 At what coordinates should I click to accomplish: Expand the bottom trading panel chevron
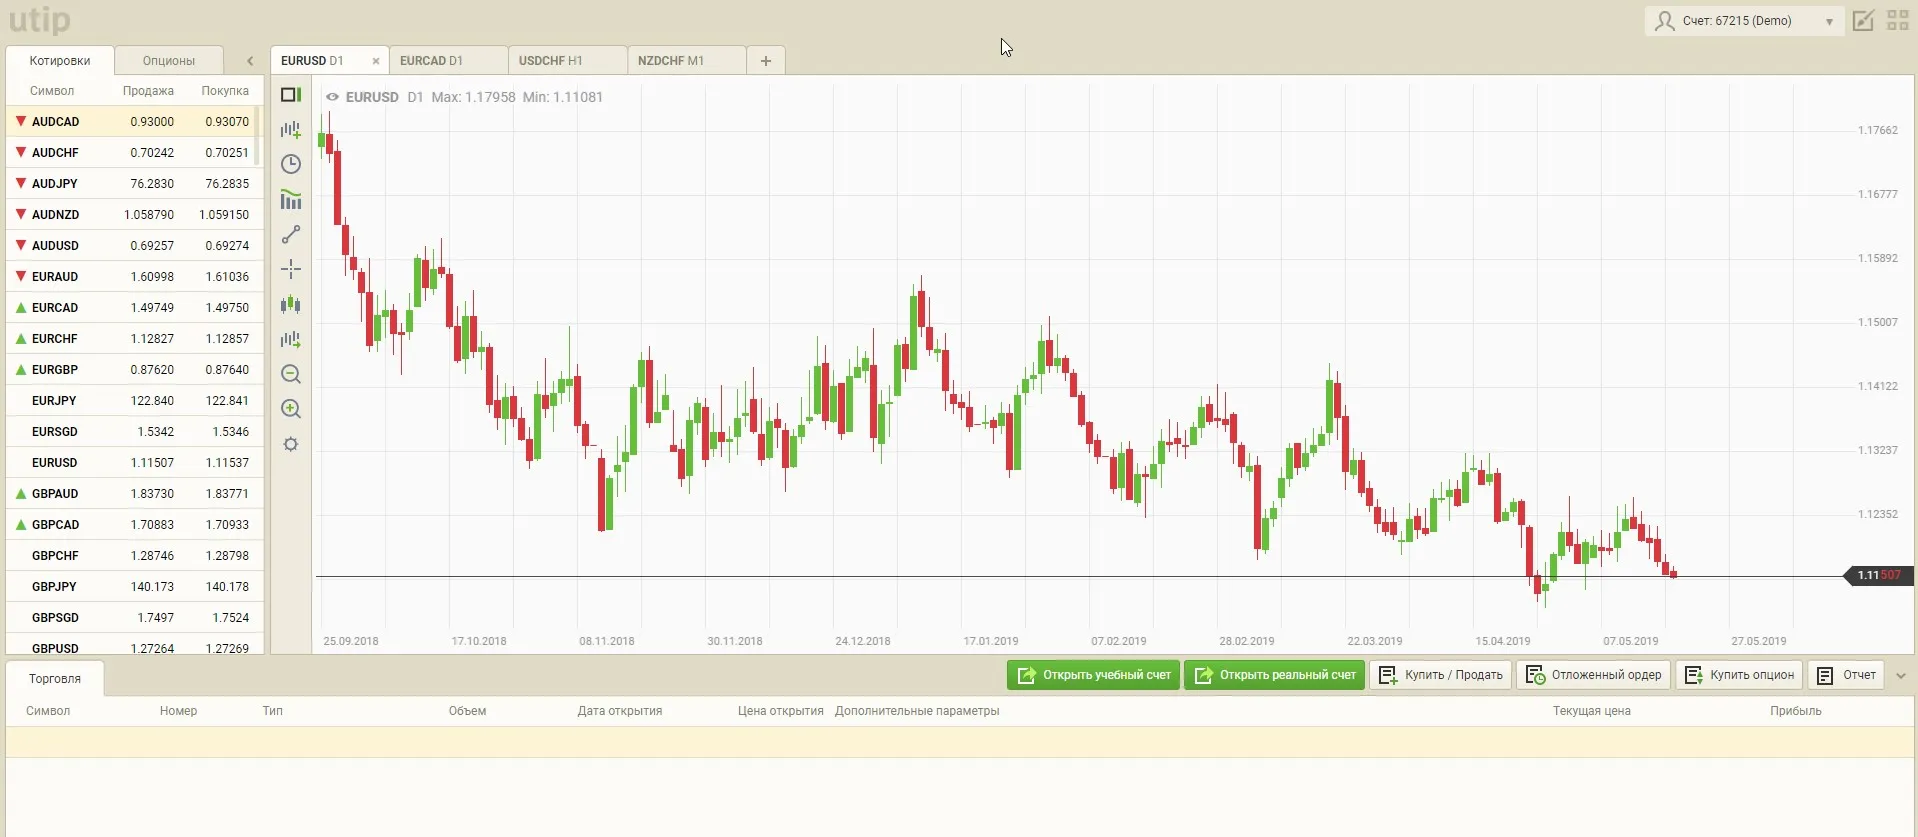[1900, 676]
